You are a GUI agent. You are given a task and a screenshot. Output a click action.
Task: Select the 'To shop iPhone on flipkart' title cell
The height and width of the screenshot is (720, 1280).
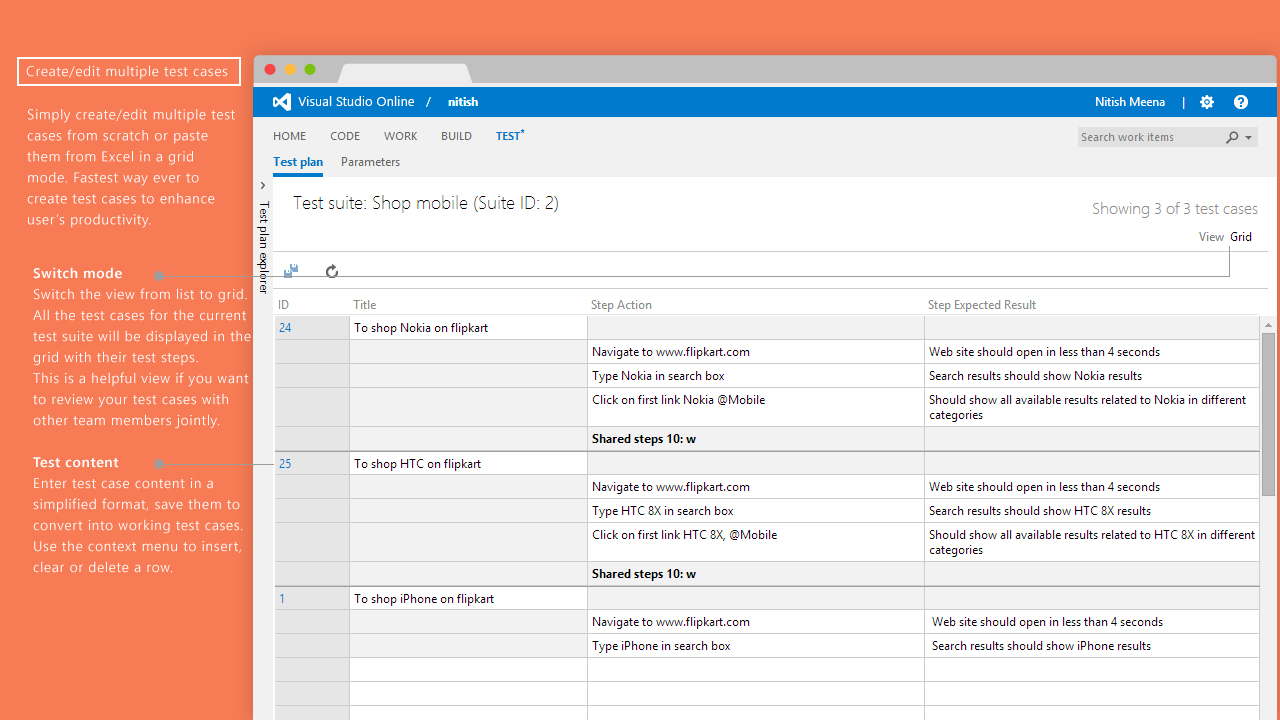pyautogui.click(x=468, y=599)
